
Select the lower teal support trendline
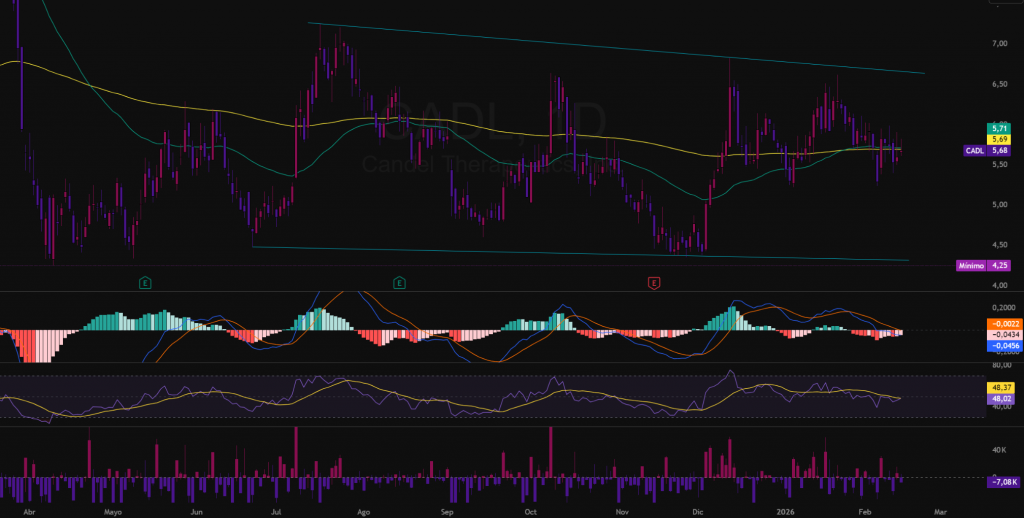[580, 253]
